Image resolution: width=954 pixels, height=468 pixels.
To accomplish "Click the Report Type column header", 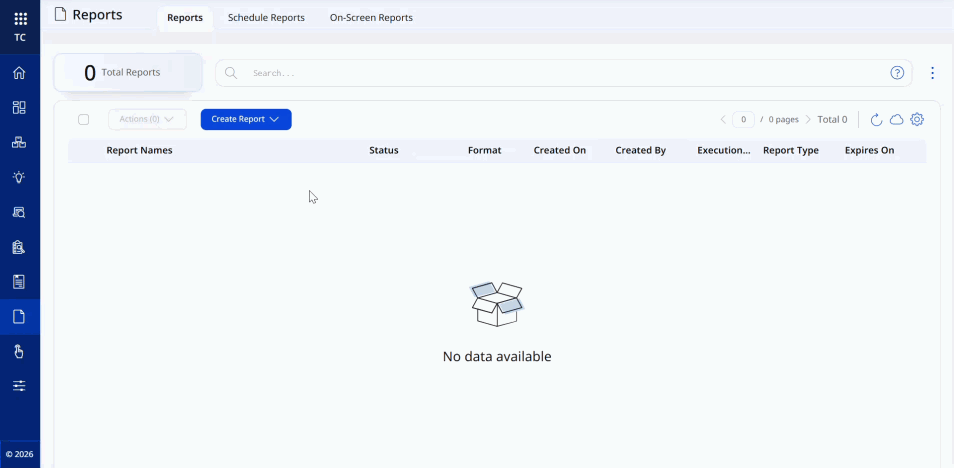I will tap(791, 150).
